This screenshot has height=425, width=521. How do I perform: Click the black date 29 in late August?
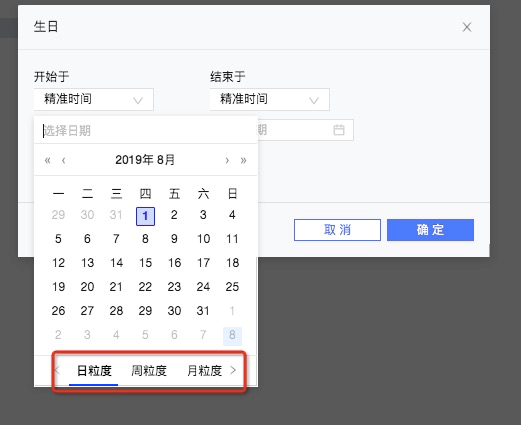coord(145,311)
